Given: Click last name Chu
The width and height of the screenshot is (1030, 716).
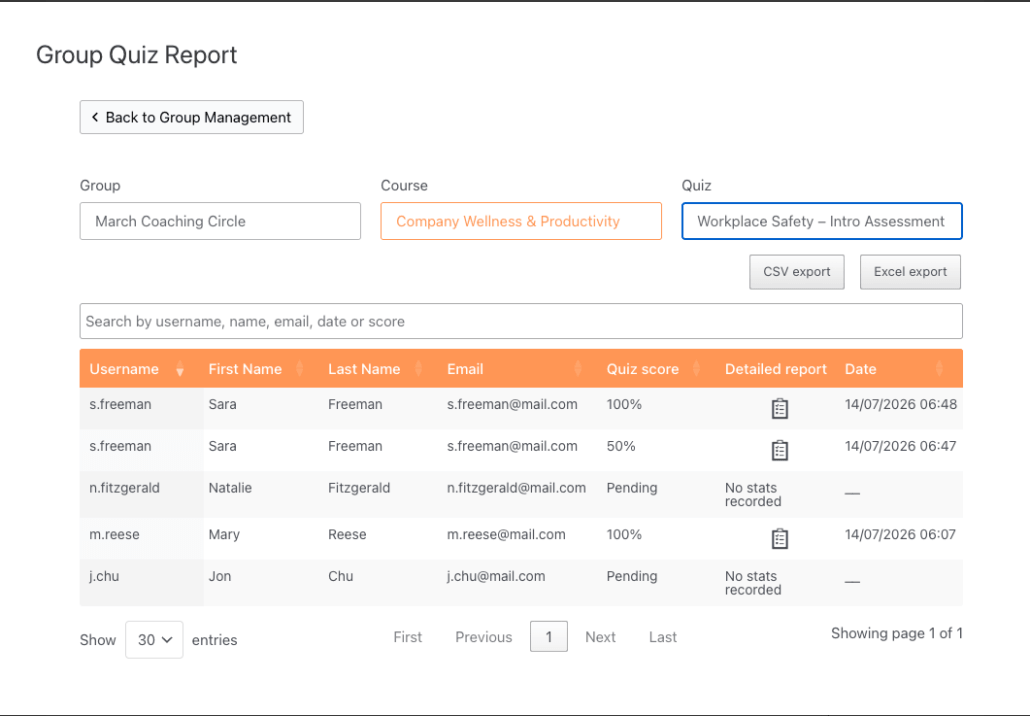Looking at the screenshot, I should 340,576.
